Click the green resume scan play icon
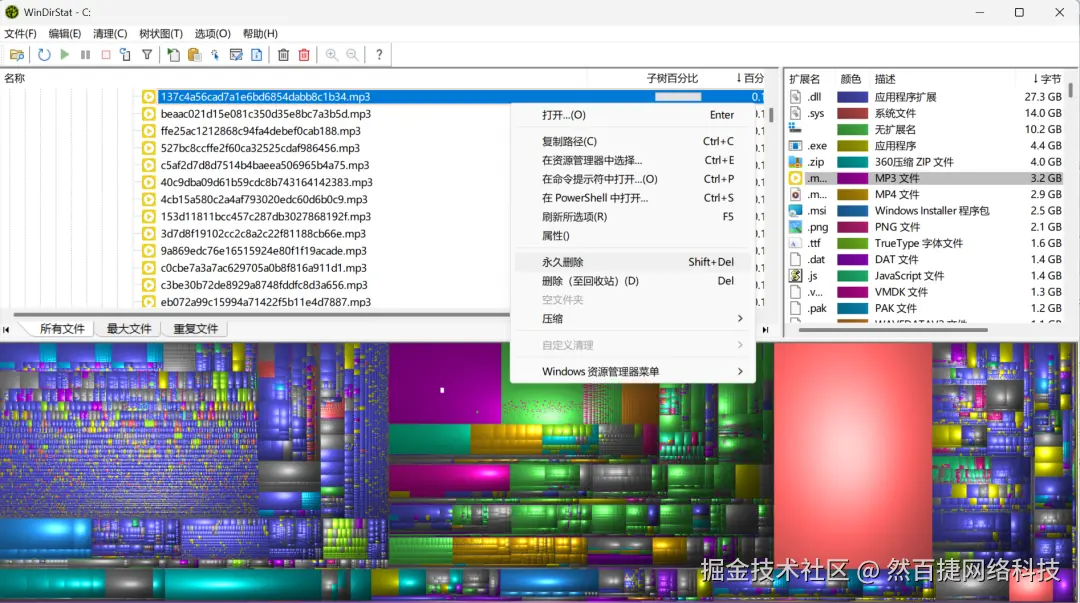1080x603 pixels. [65, 54]
